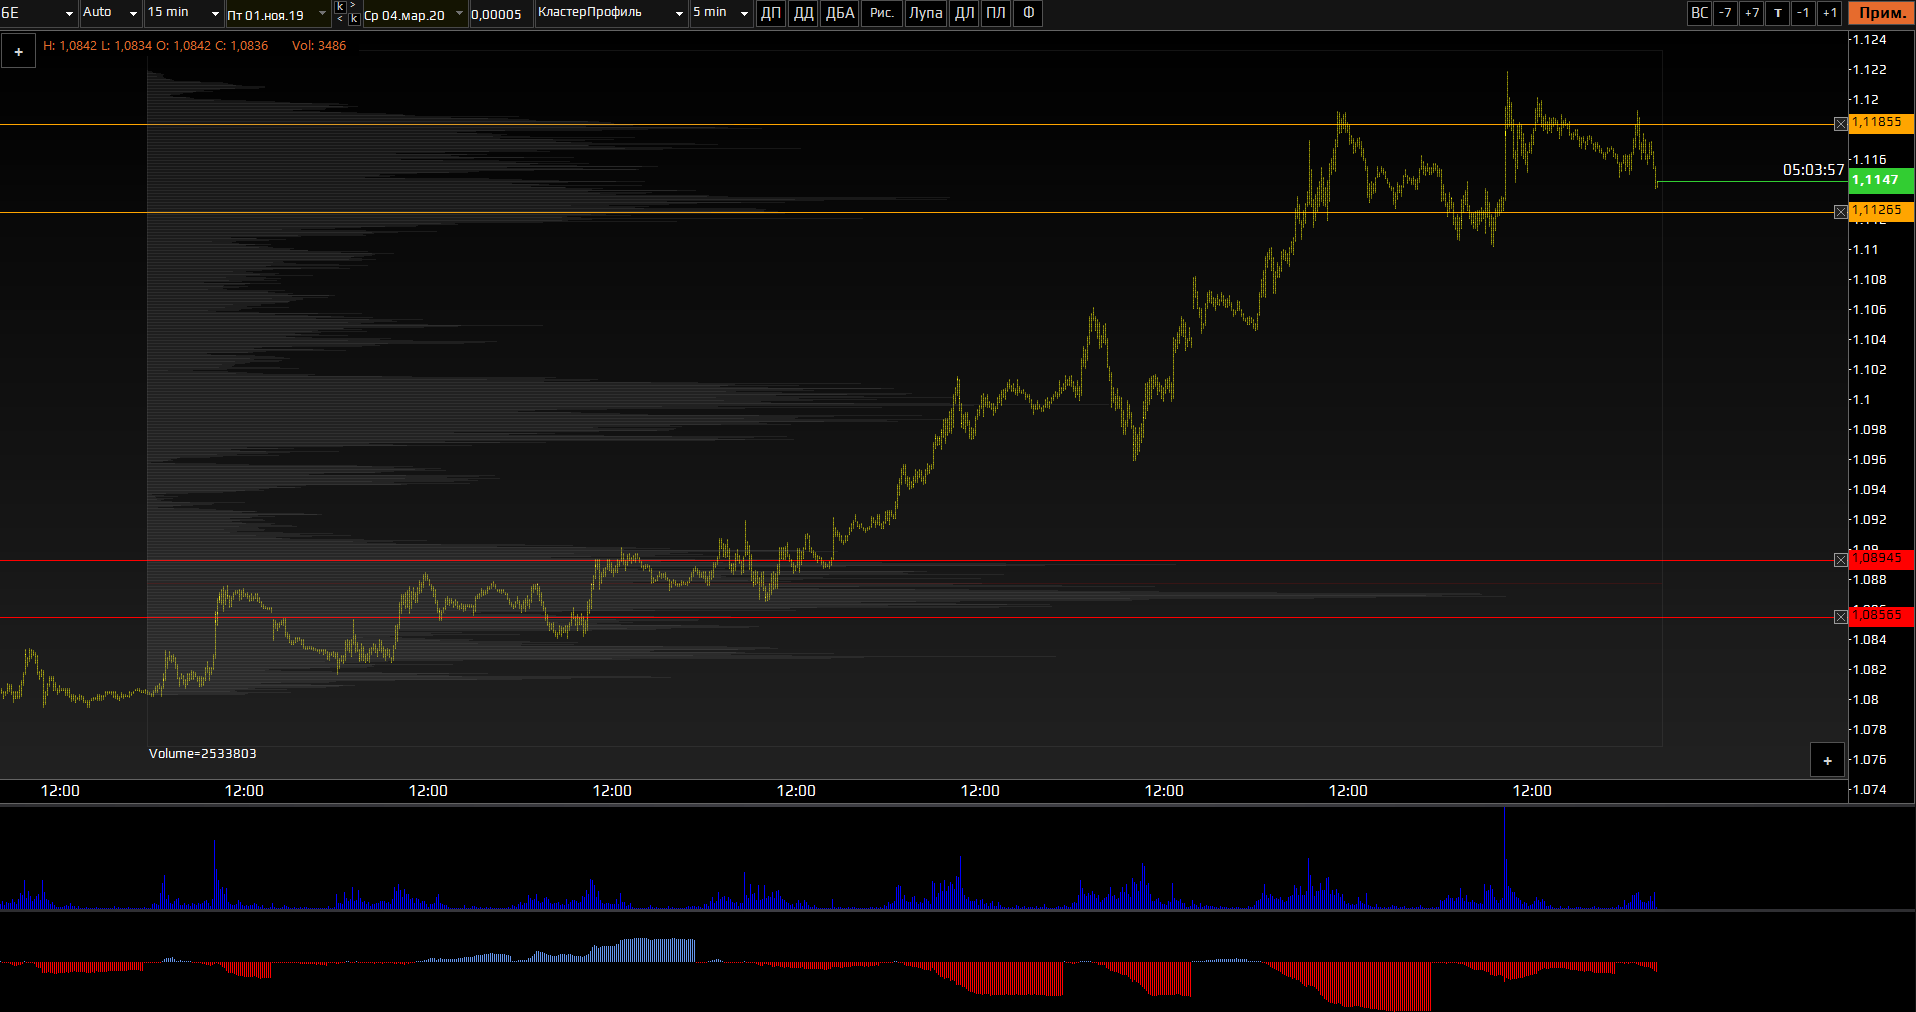Click the Volume=2533803 profile label
The height and width of the screenshot is (1012, 1916).
tap(203, 753)
